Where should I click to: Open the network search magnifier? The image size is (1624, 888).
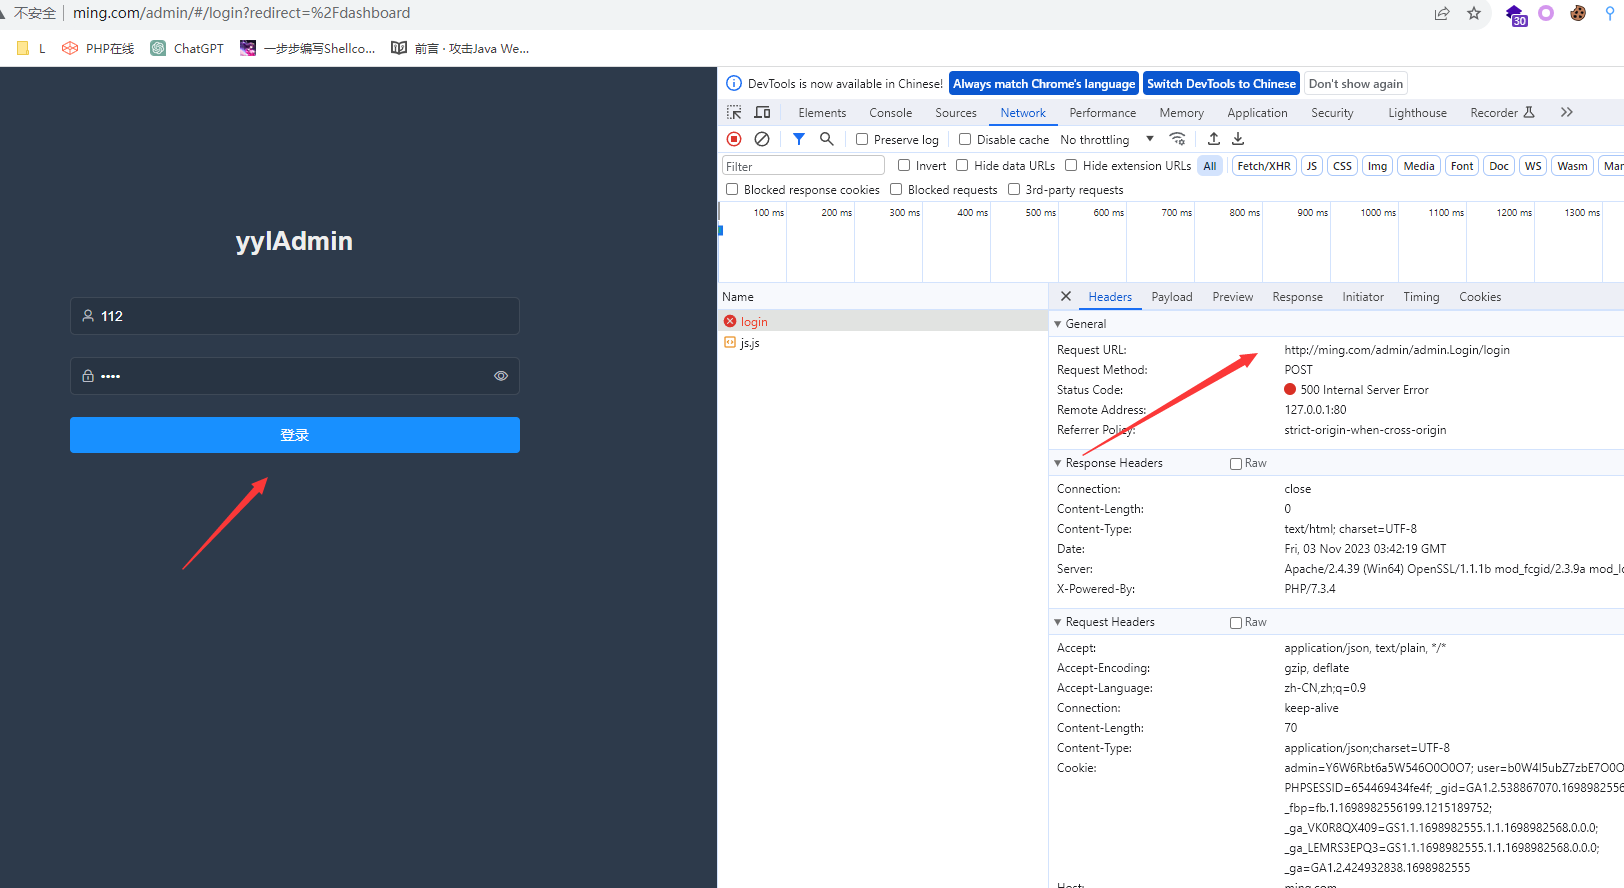[x=826, y=139]
